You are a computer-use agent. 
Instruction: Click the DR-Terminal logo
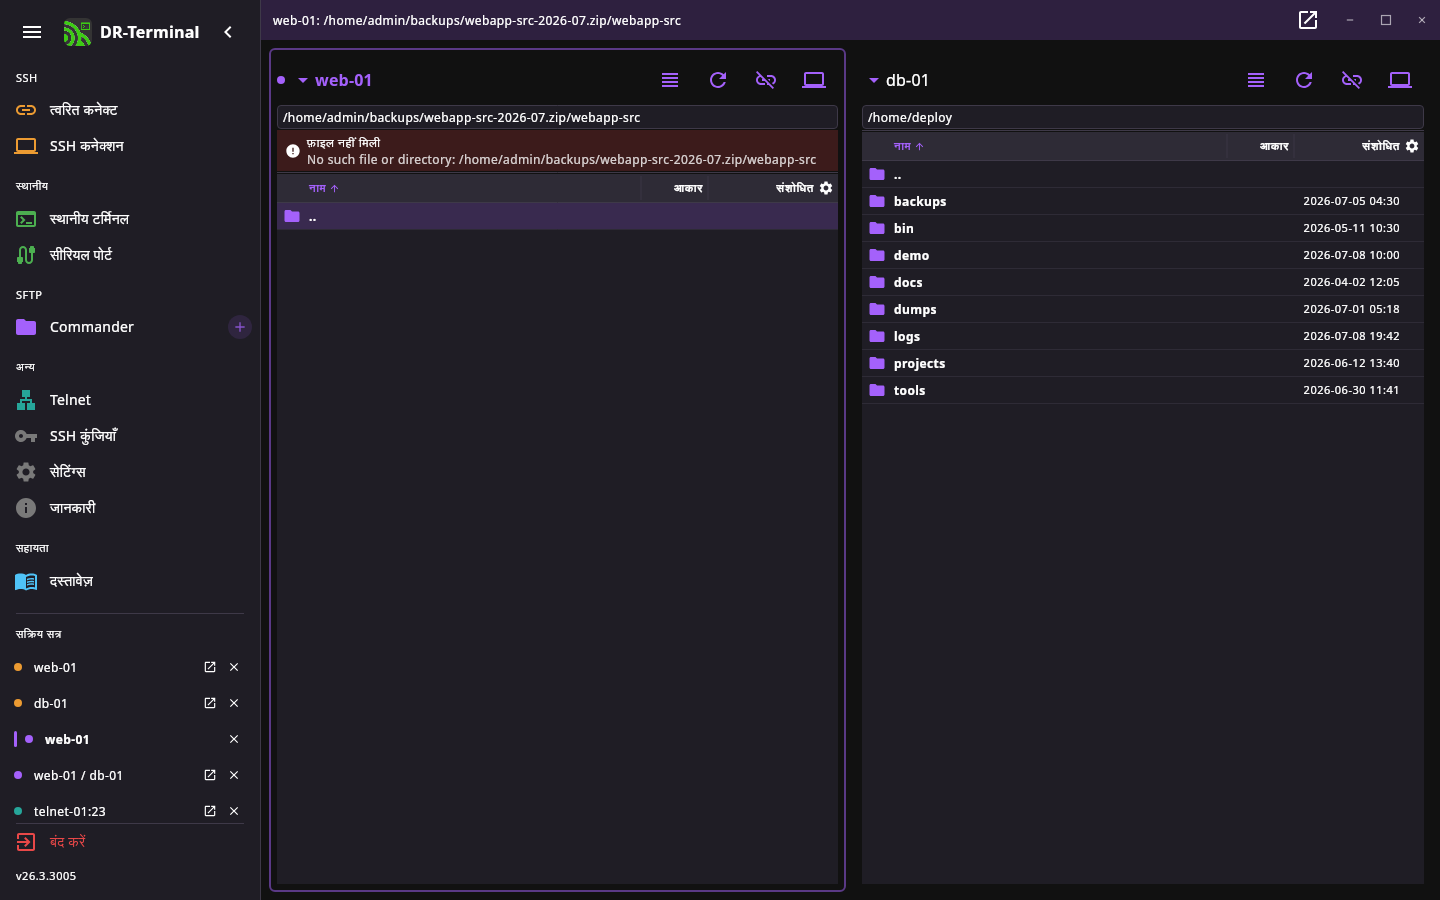77,33
